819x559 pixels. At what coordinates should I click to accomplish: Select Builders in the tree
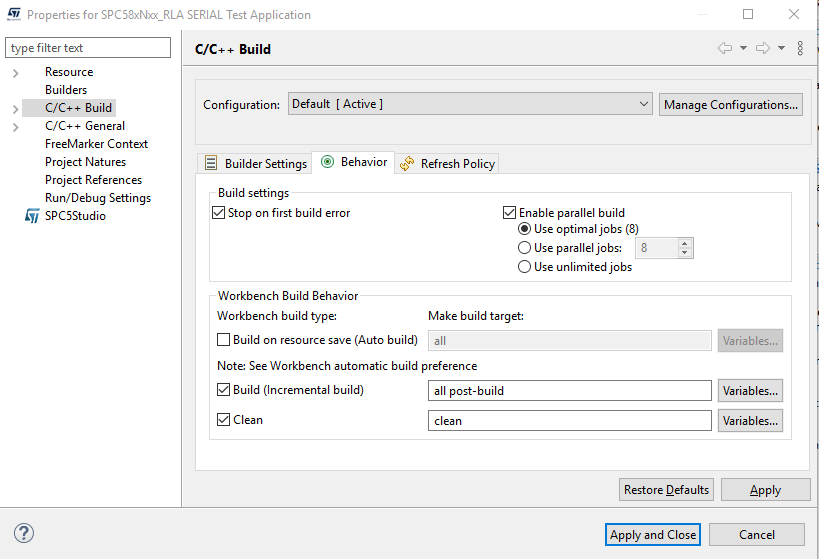pyautogui.click(x=66, y=90)
